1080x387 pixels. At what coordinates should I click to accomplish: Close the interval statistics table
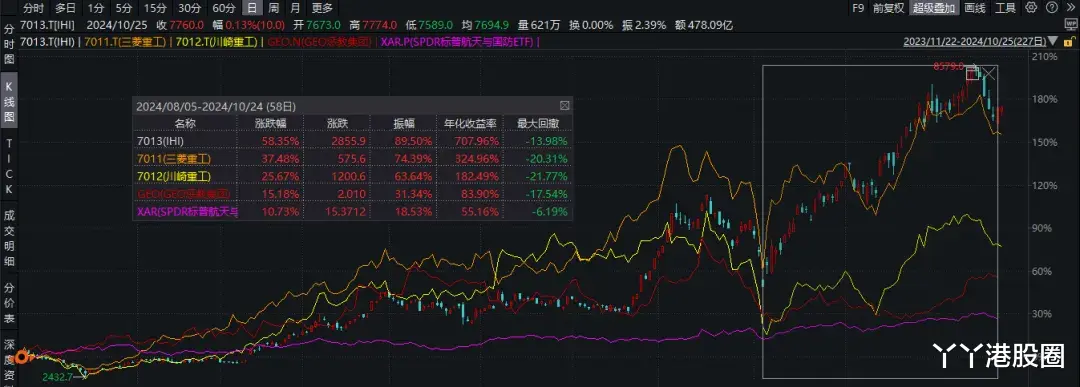coord(564,106)
